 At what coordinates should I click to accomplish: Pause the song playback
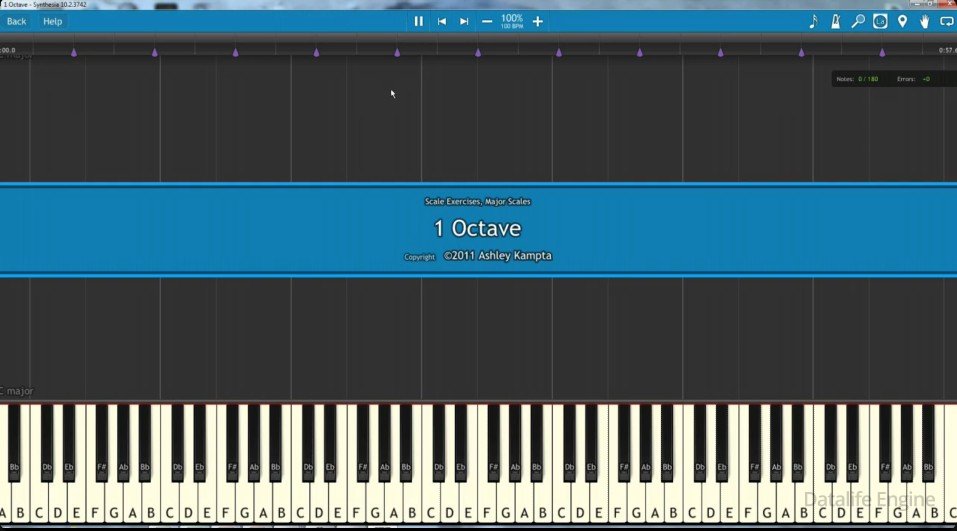point(418,21)
